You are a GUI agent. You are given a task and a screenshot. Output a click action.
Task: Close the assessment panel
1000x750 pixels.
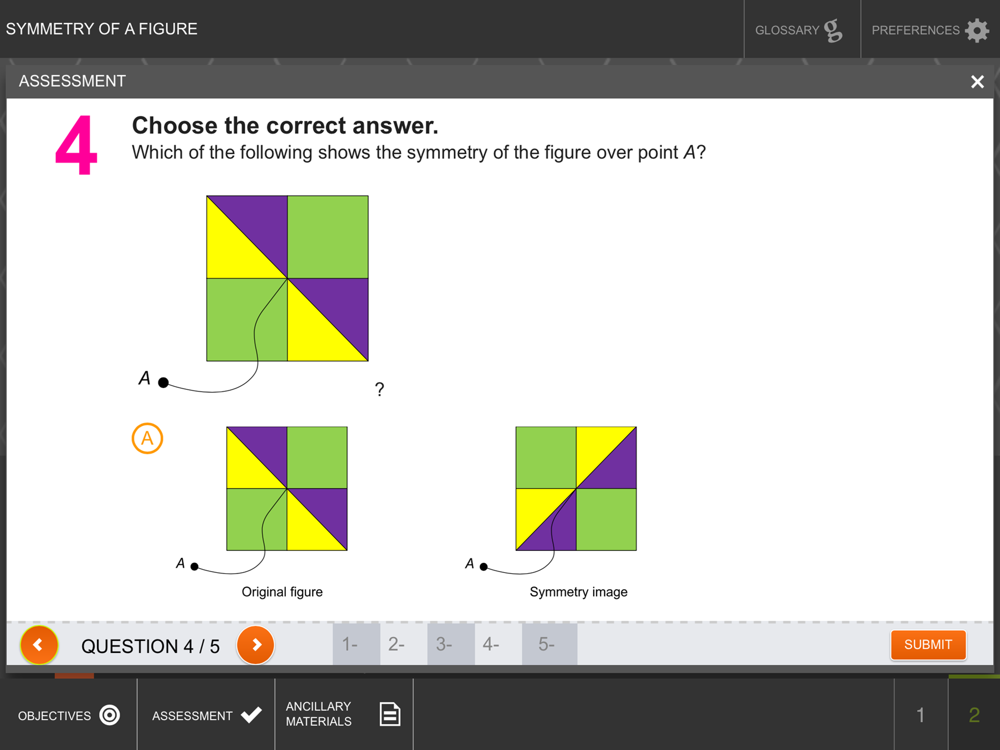pos(977,82)
